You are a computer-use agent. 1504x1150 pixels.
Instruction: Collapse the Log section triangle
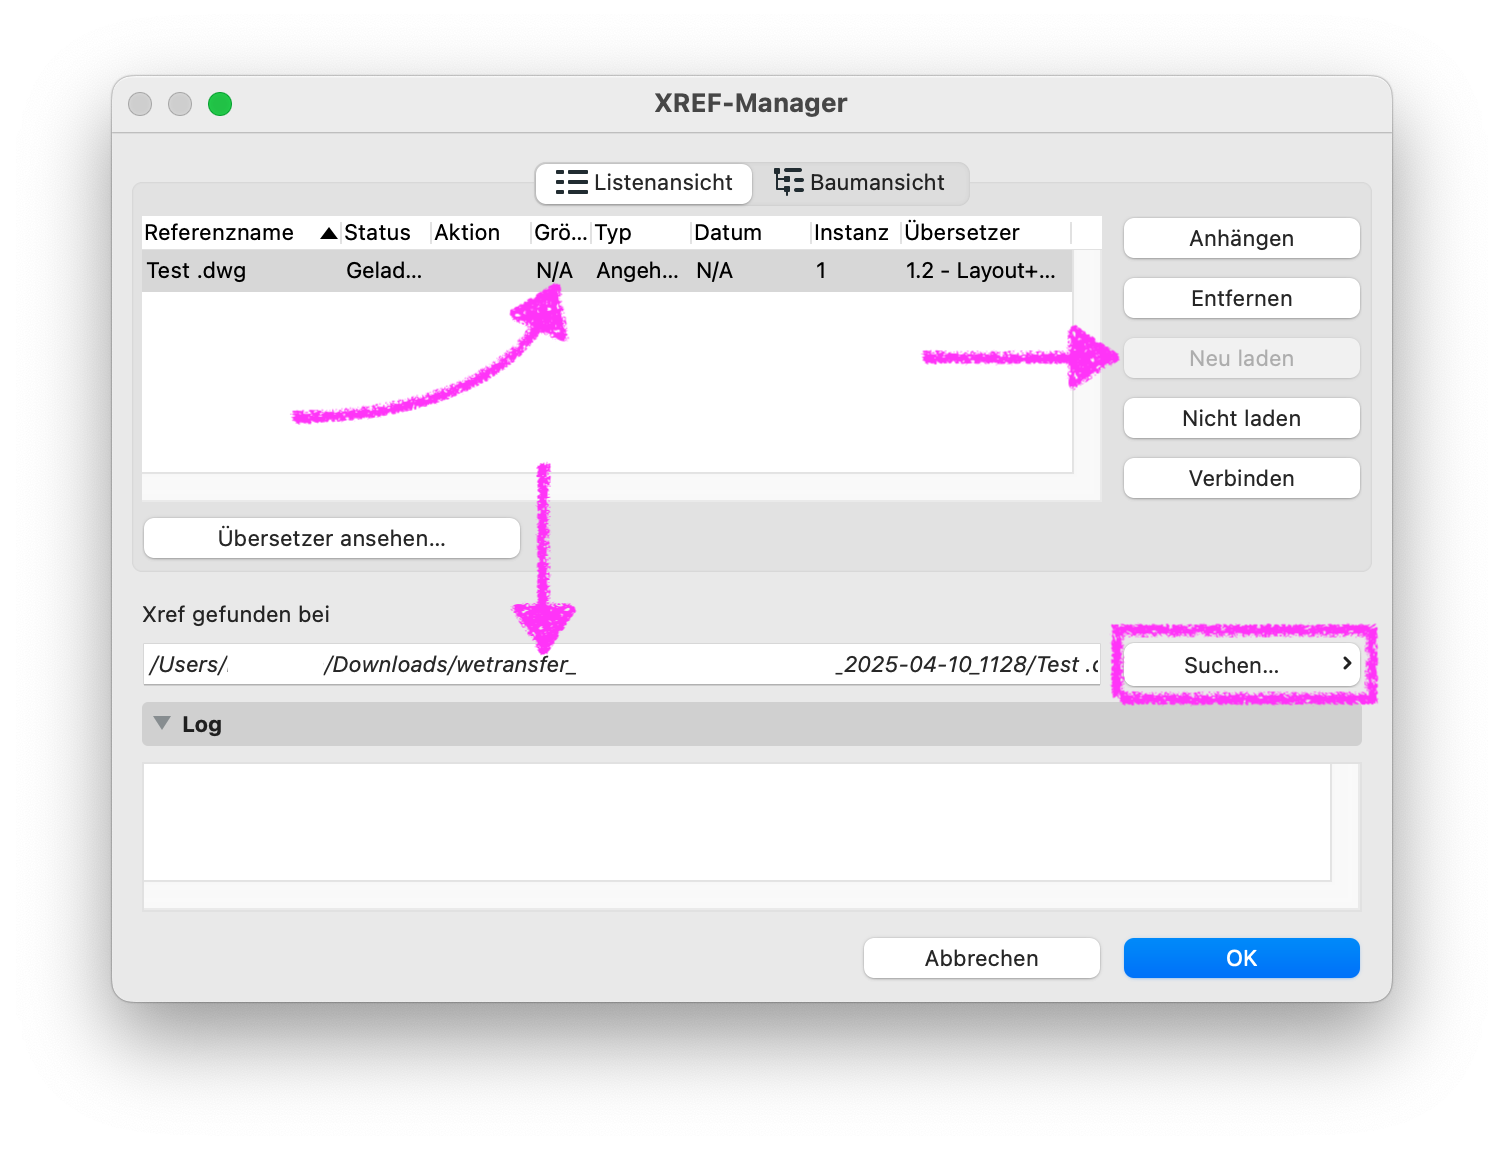coord(162,723)
